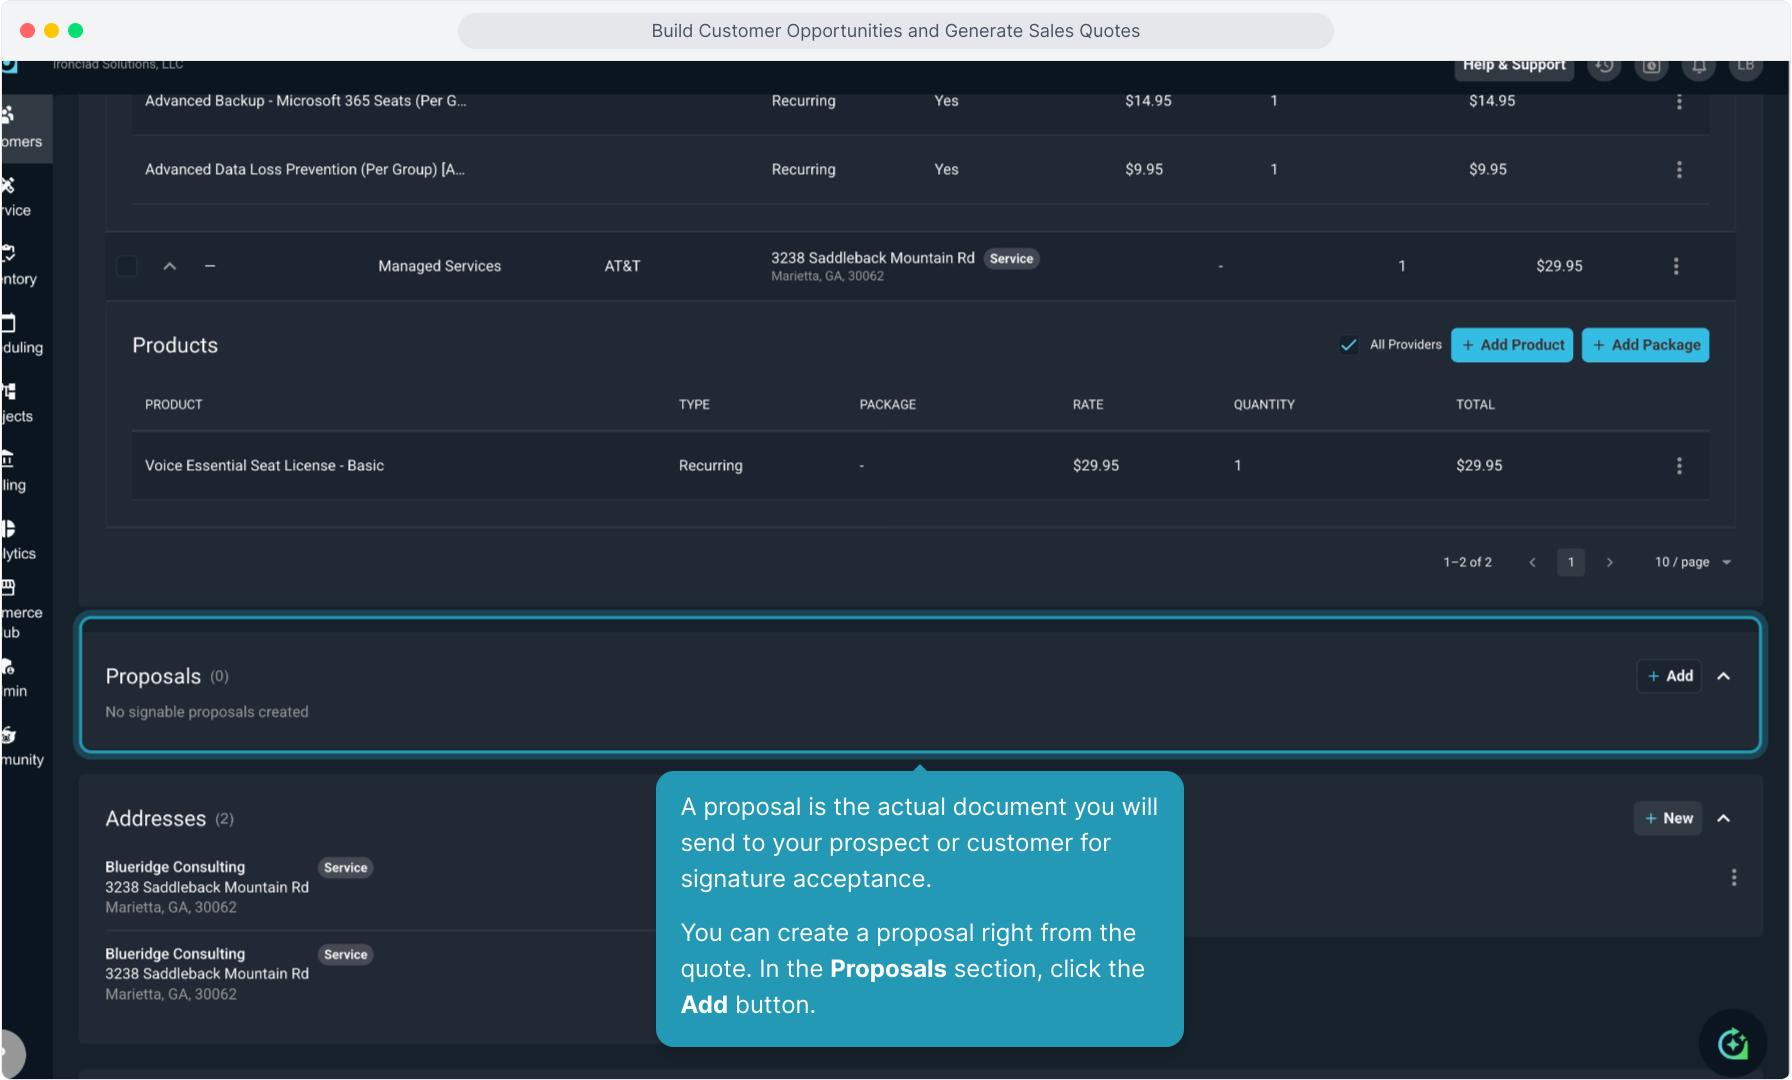Select page 1 in pagination
The image size is (1792, 1080).
tap(1571, 562)
